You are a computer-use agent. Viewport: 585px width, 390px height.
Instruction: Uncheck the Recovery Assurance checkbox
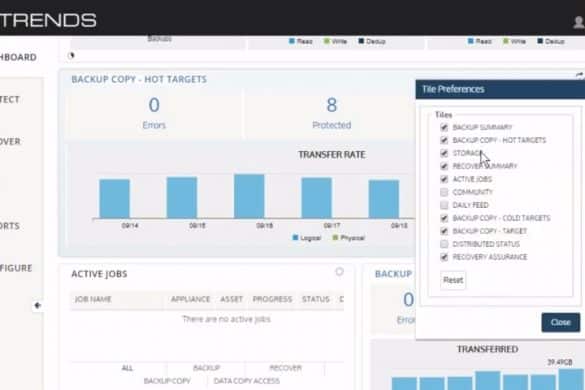tap(444, 257)
